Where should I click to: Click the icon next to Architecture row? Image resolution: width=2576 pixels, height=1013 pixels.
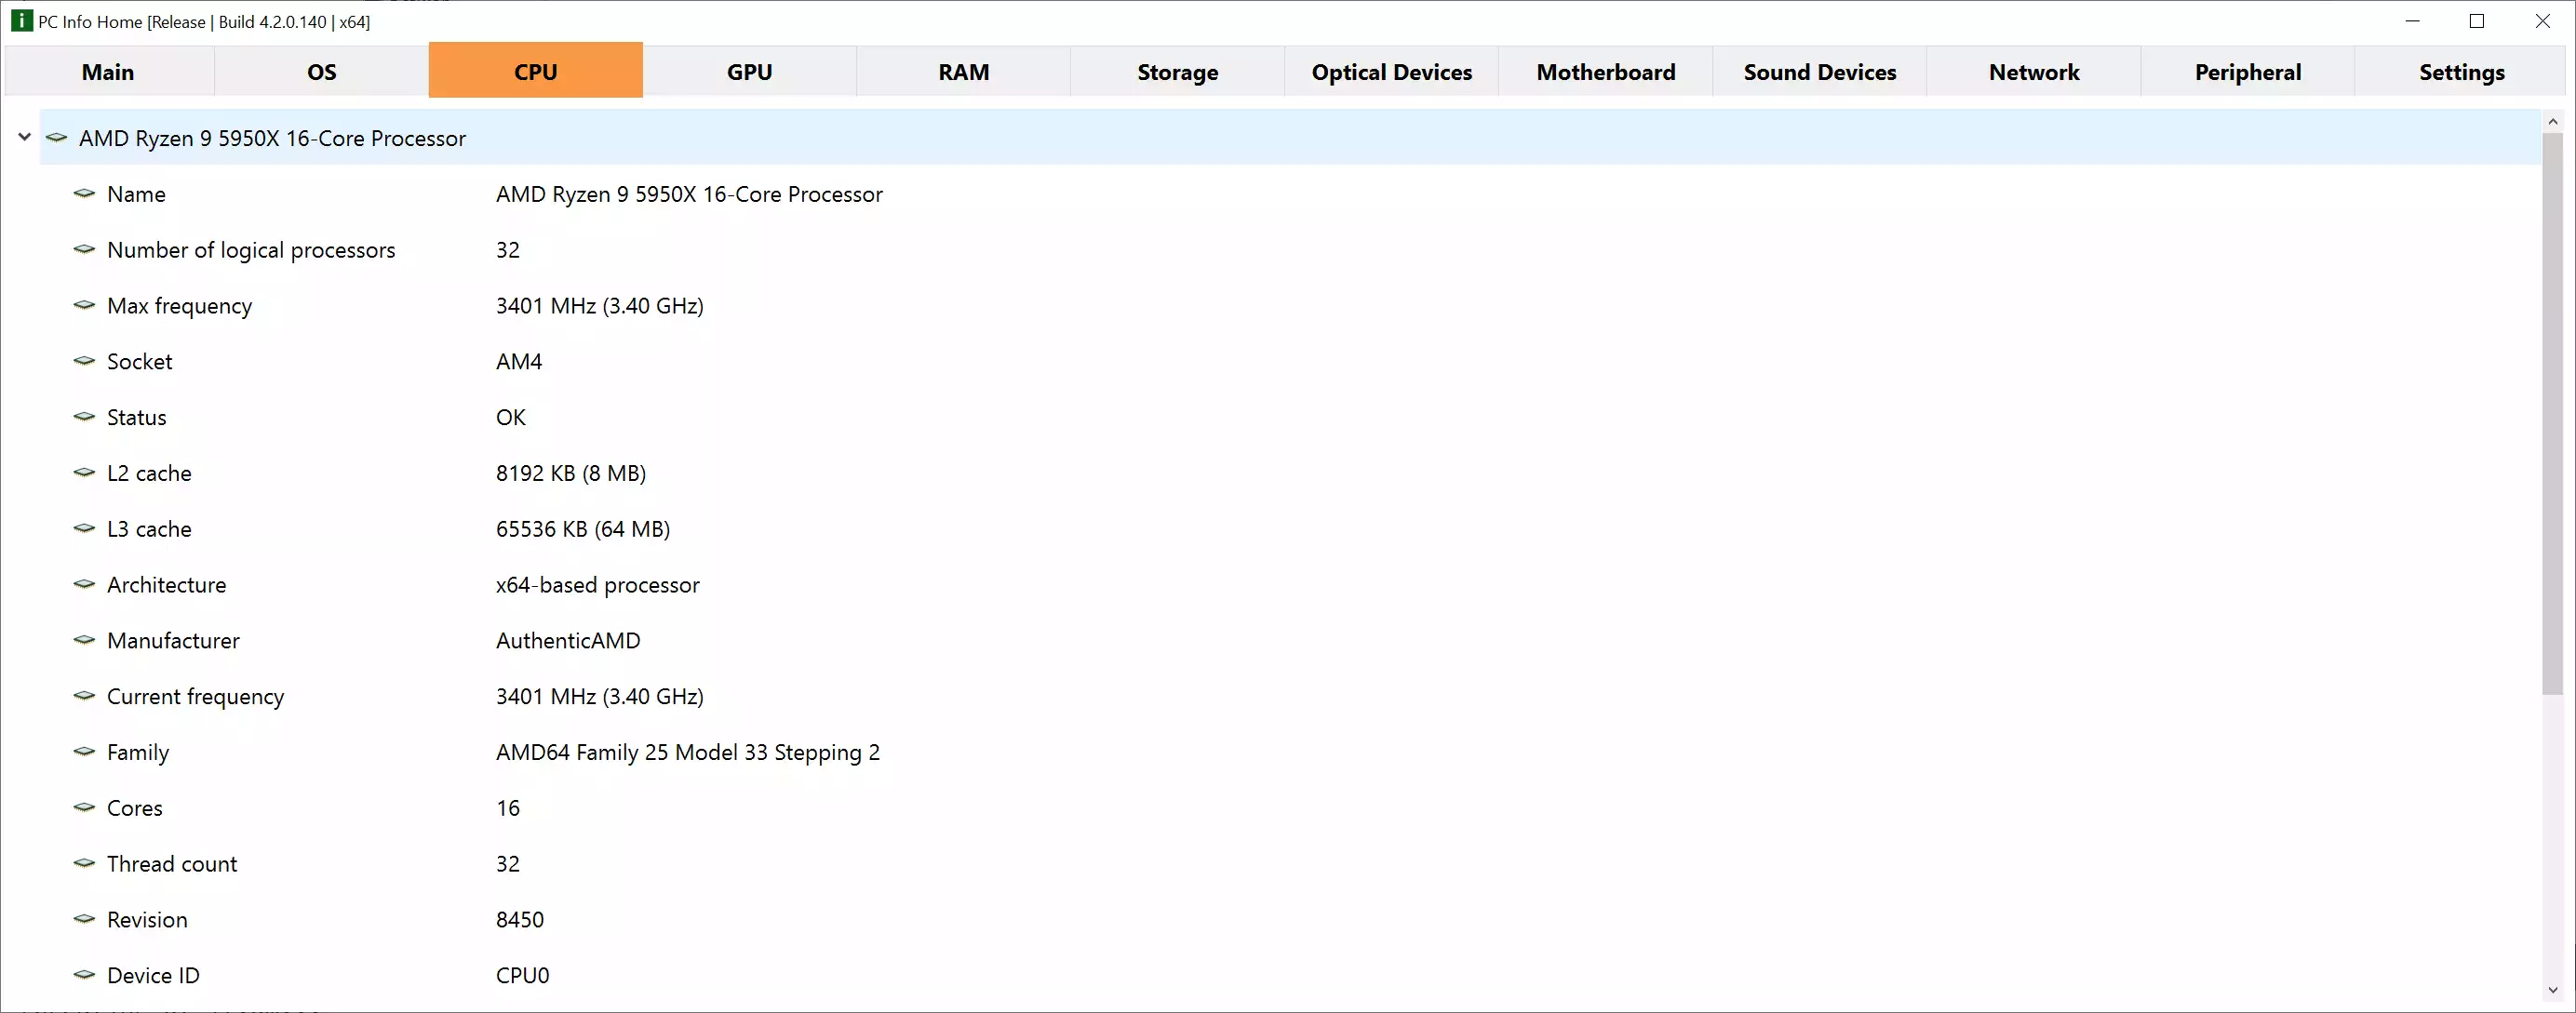(x=84, y=584)
